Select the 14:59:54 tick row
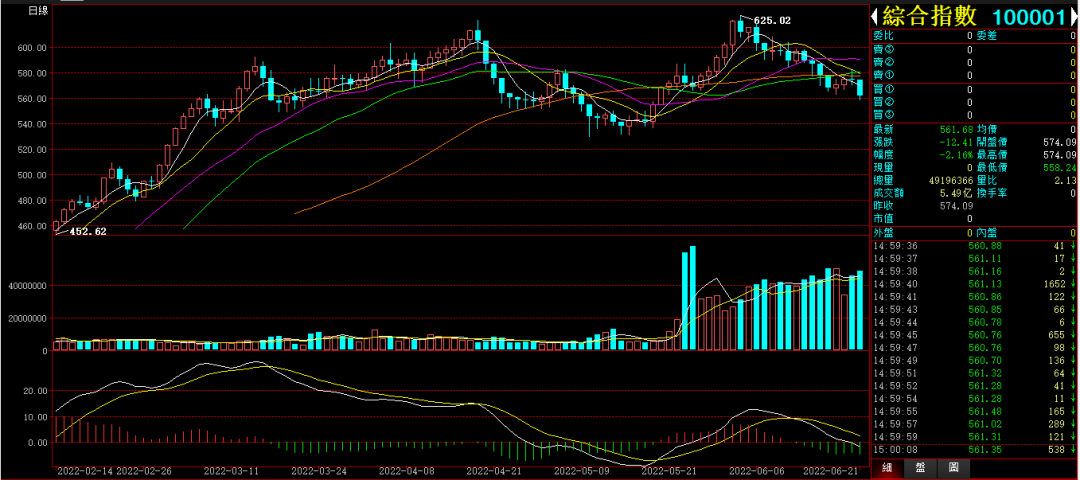 pos(974,398)
